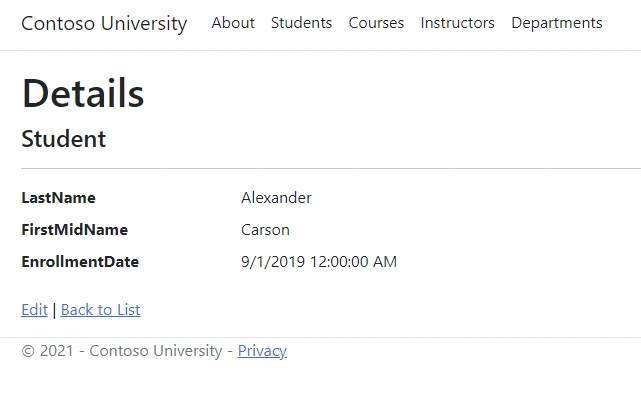The height and width of the screenshot is (393, 641).
Task: Navigate to Courses in navbar
Action: point(376,23)
